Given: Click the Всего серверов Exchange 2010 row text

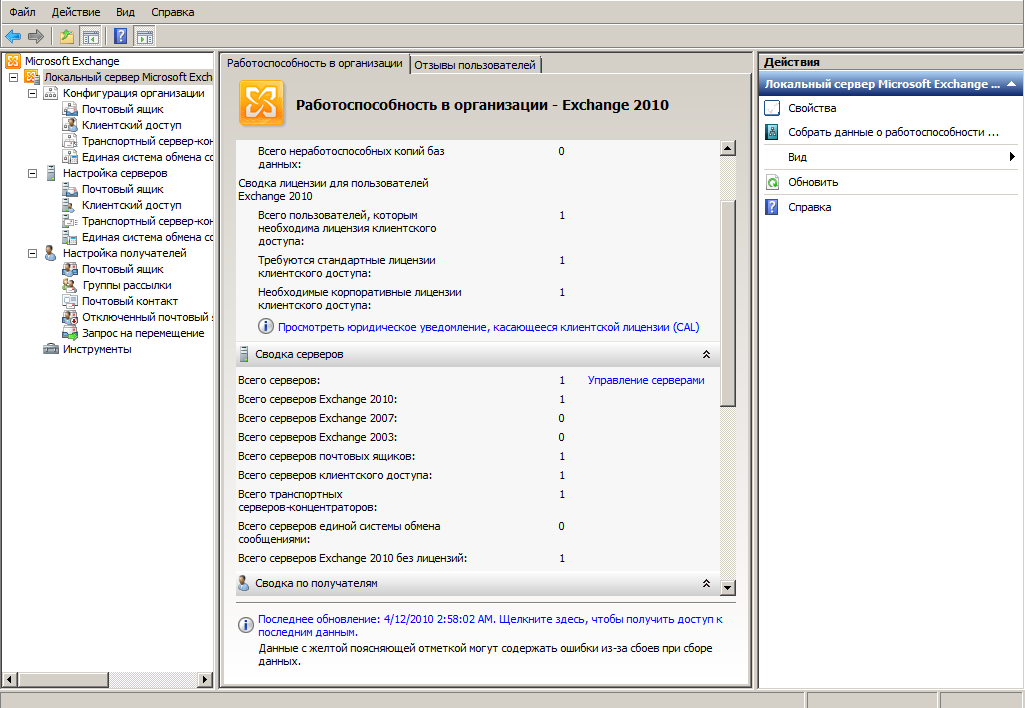Looking at the screenshot, I should point(317,399).
